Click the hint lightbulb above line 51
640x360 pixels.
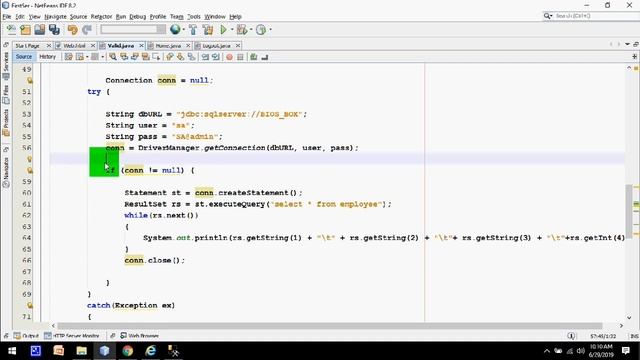click(30, 80)
